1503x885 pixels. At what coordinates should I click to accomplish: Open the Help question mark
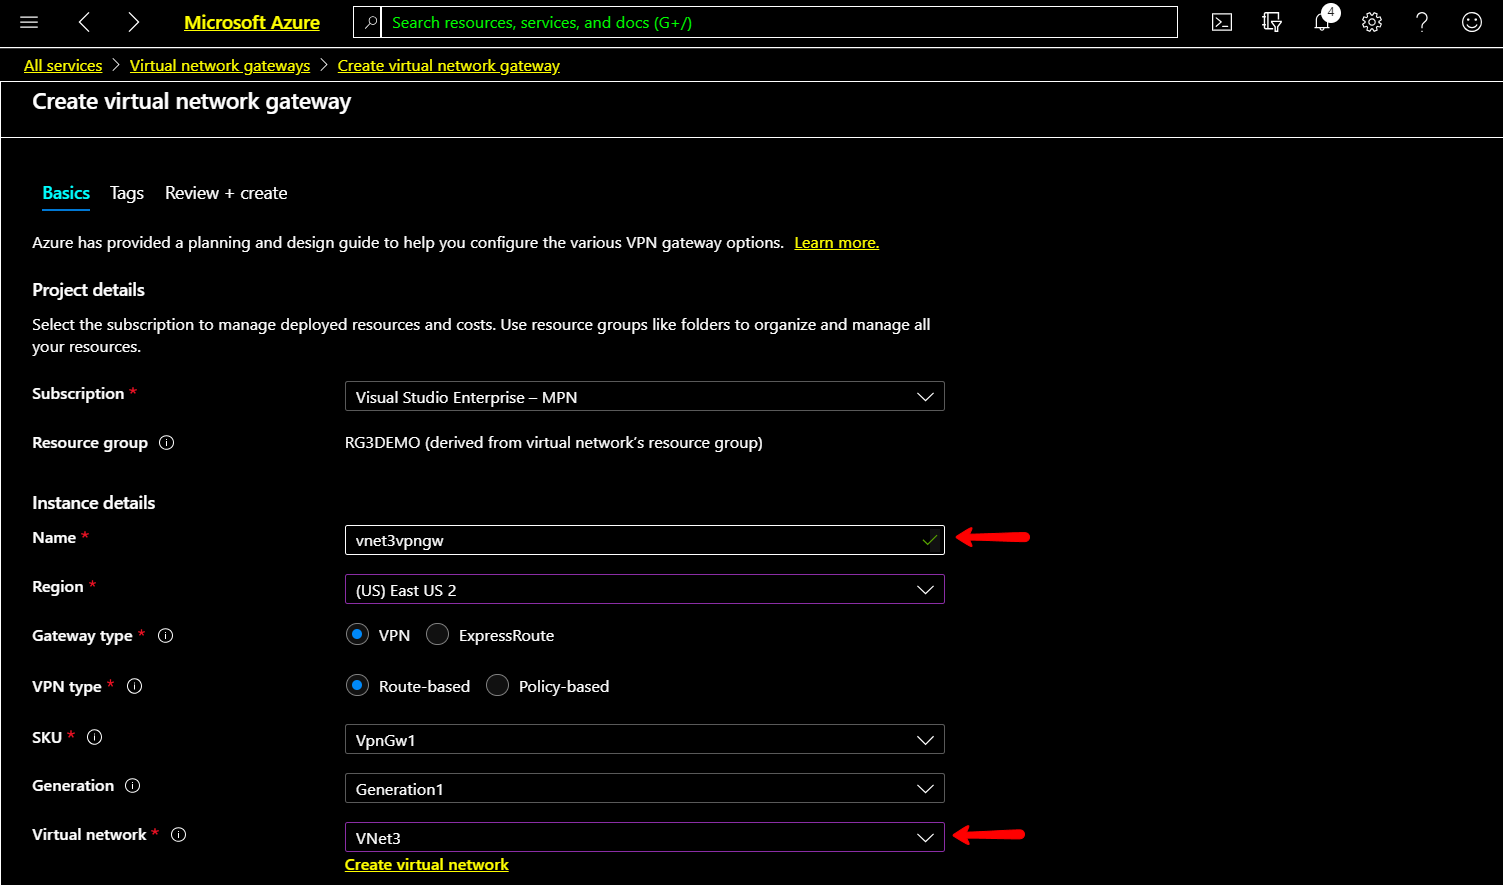[1422, 22]
